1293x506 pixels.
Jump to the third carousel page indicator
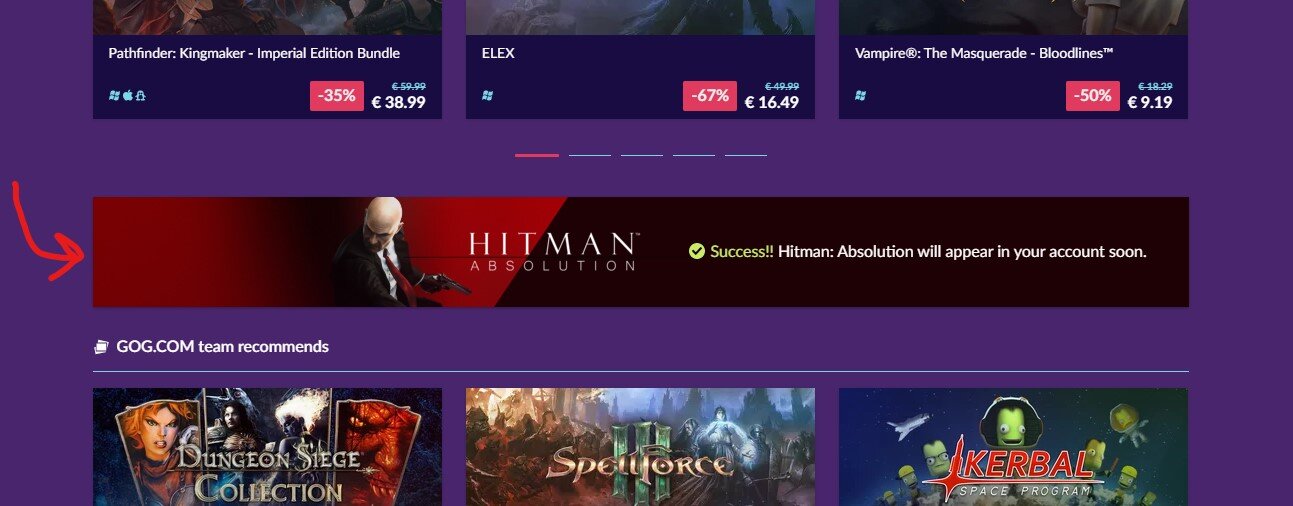(642, 155)
